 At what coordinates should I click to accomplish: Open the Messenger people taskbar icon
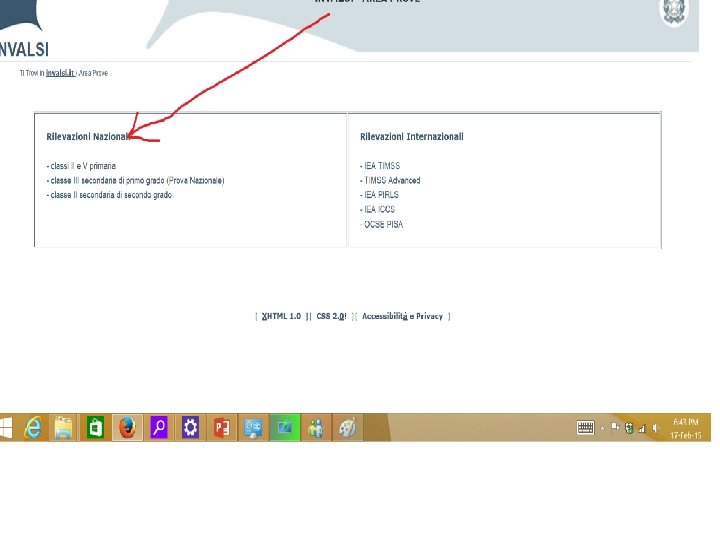pyautogui.click(x=316, y=428)
